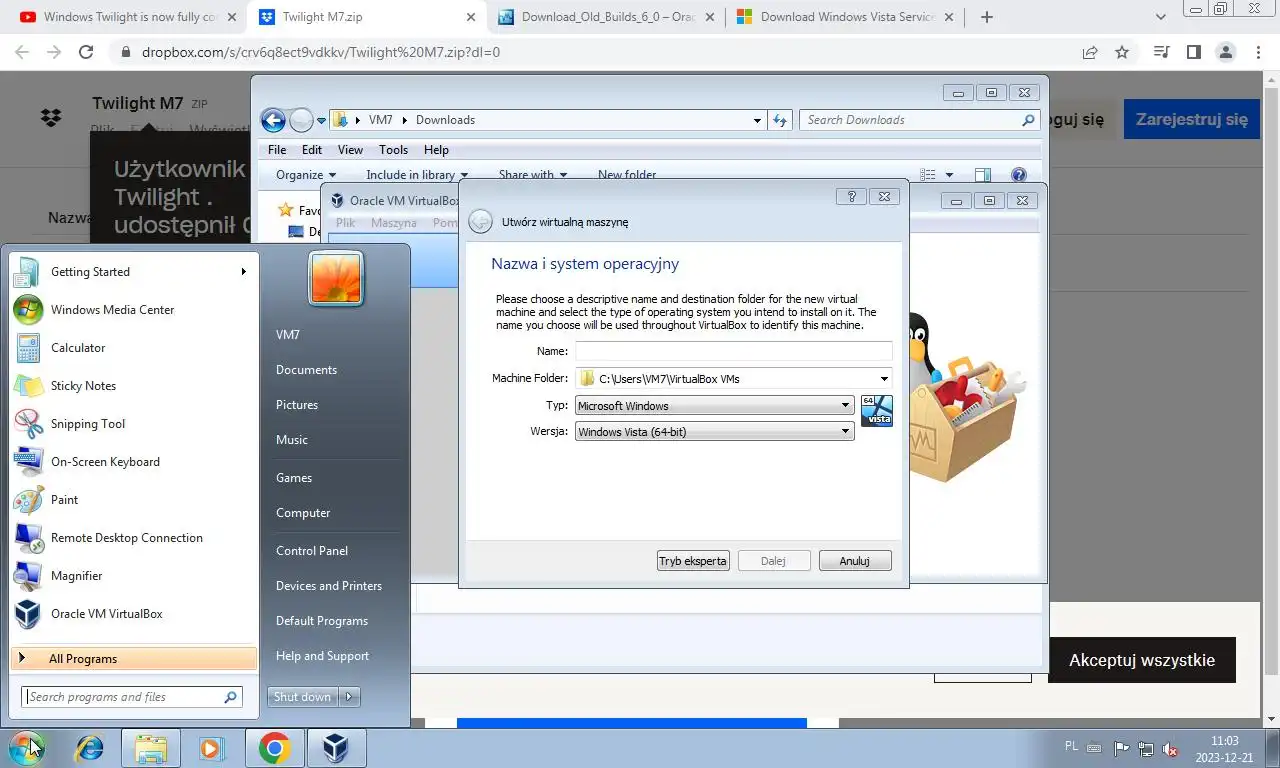This screenshot has height=768, width=1280.
Task: Click the back arrow in the VM wizard
Action: click(x=480, y=222)
